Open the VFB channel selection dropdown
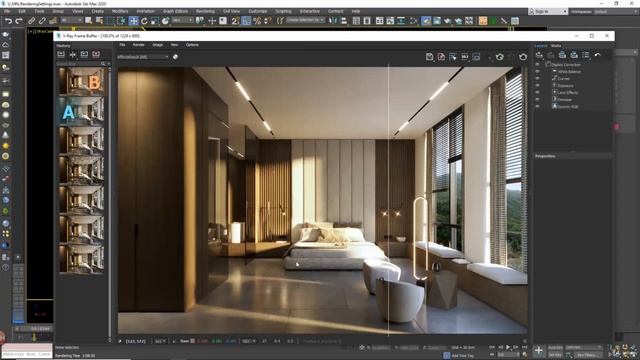This screenshot has height=360, width=640. click(x=143, y=57)
